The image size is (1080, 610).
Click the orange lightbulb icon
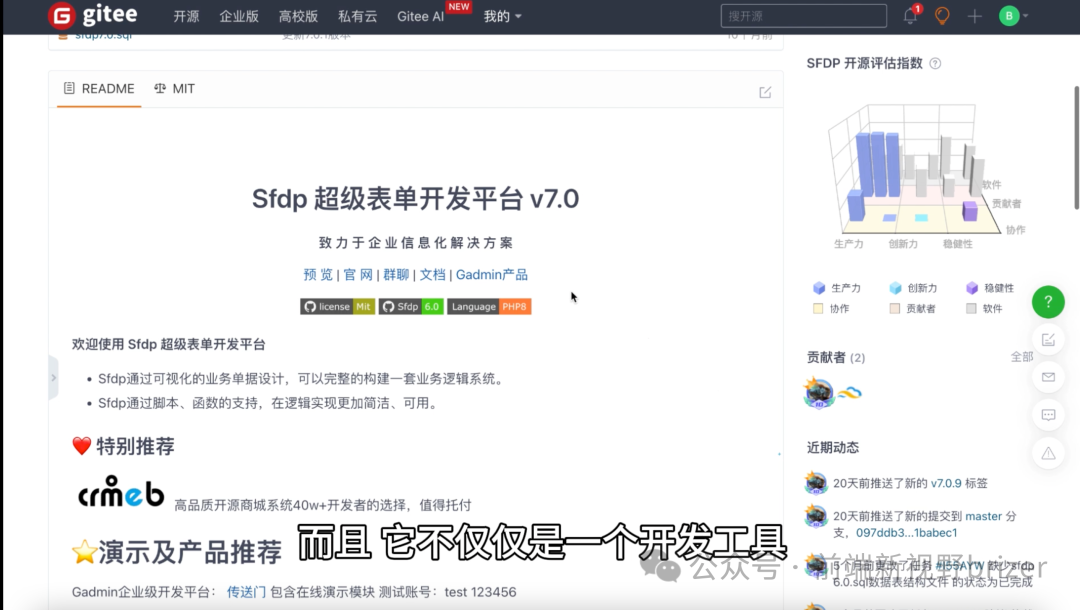[942, 15]
